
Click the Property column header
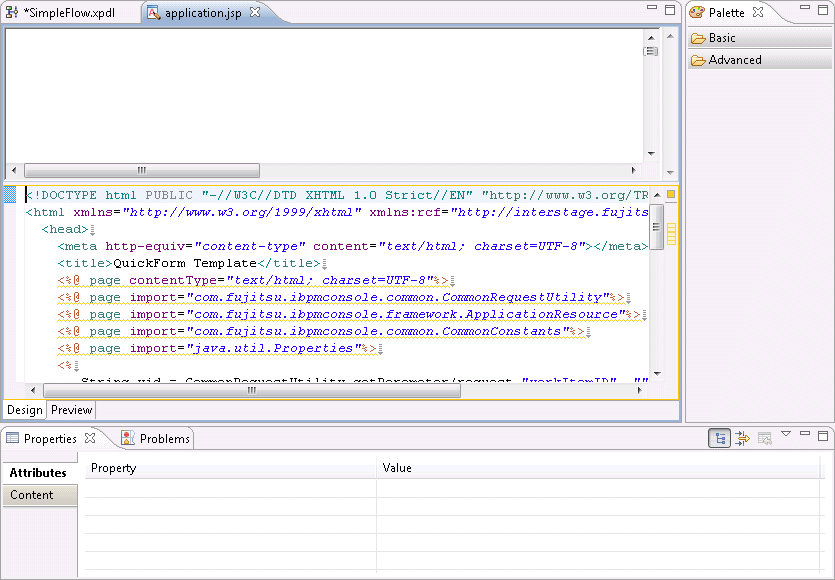tap(231, 468)
